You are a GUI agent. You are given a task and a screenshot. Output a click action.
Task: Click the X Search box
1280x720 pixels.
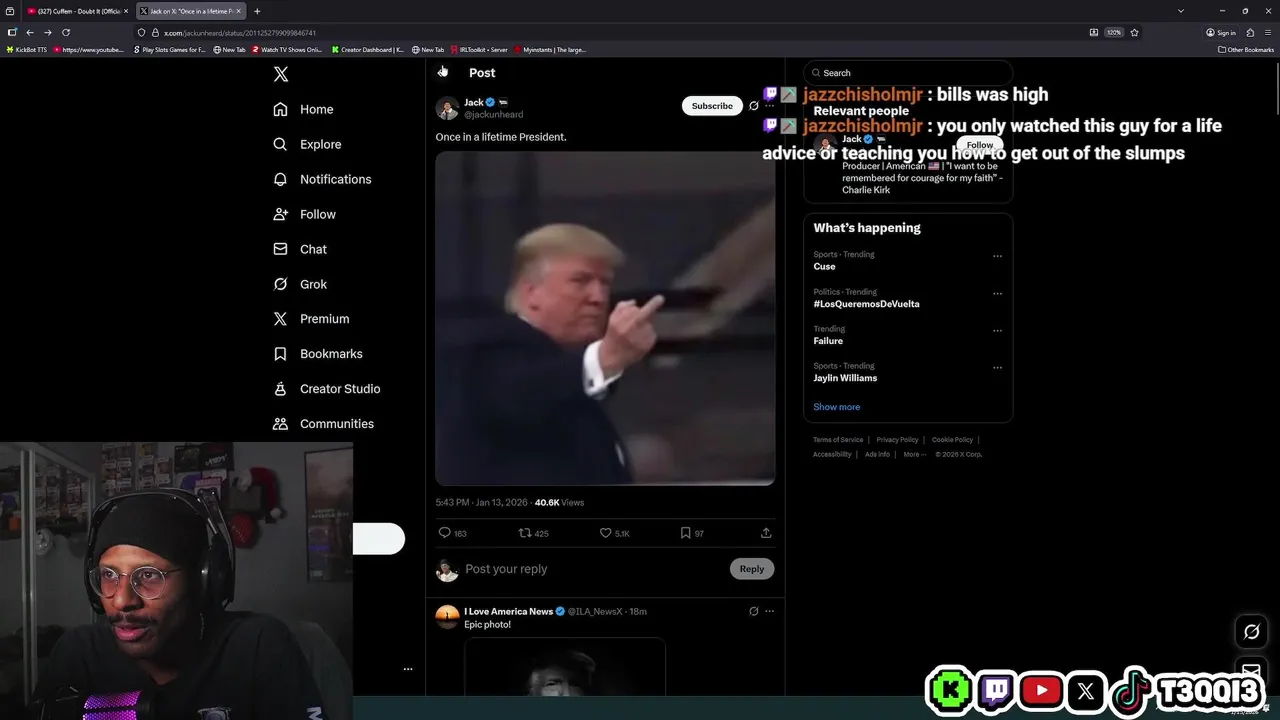coord(908,73)
